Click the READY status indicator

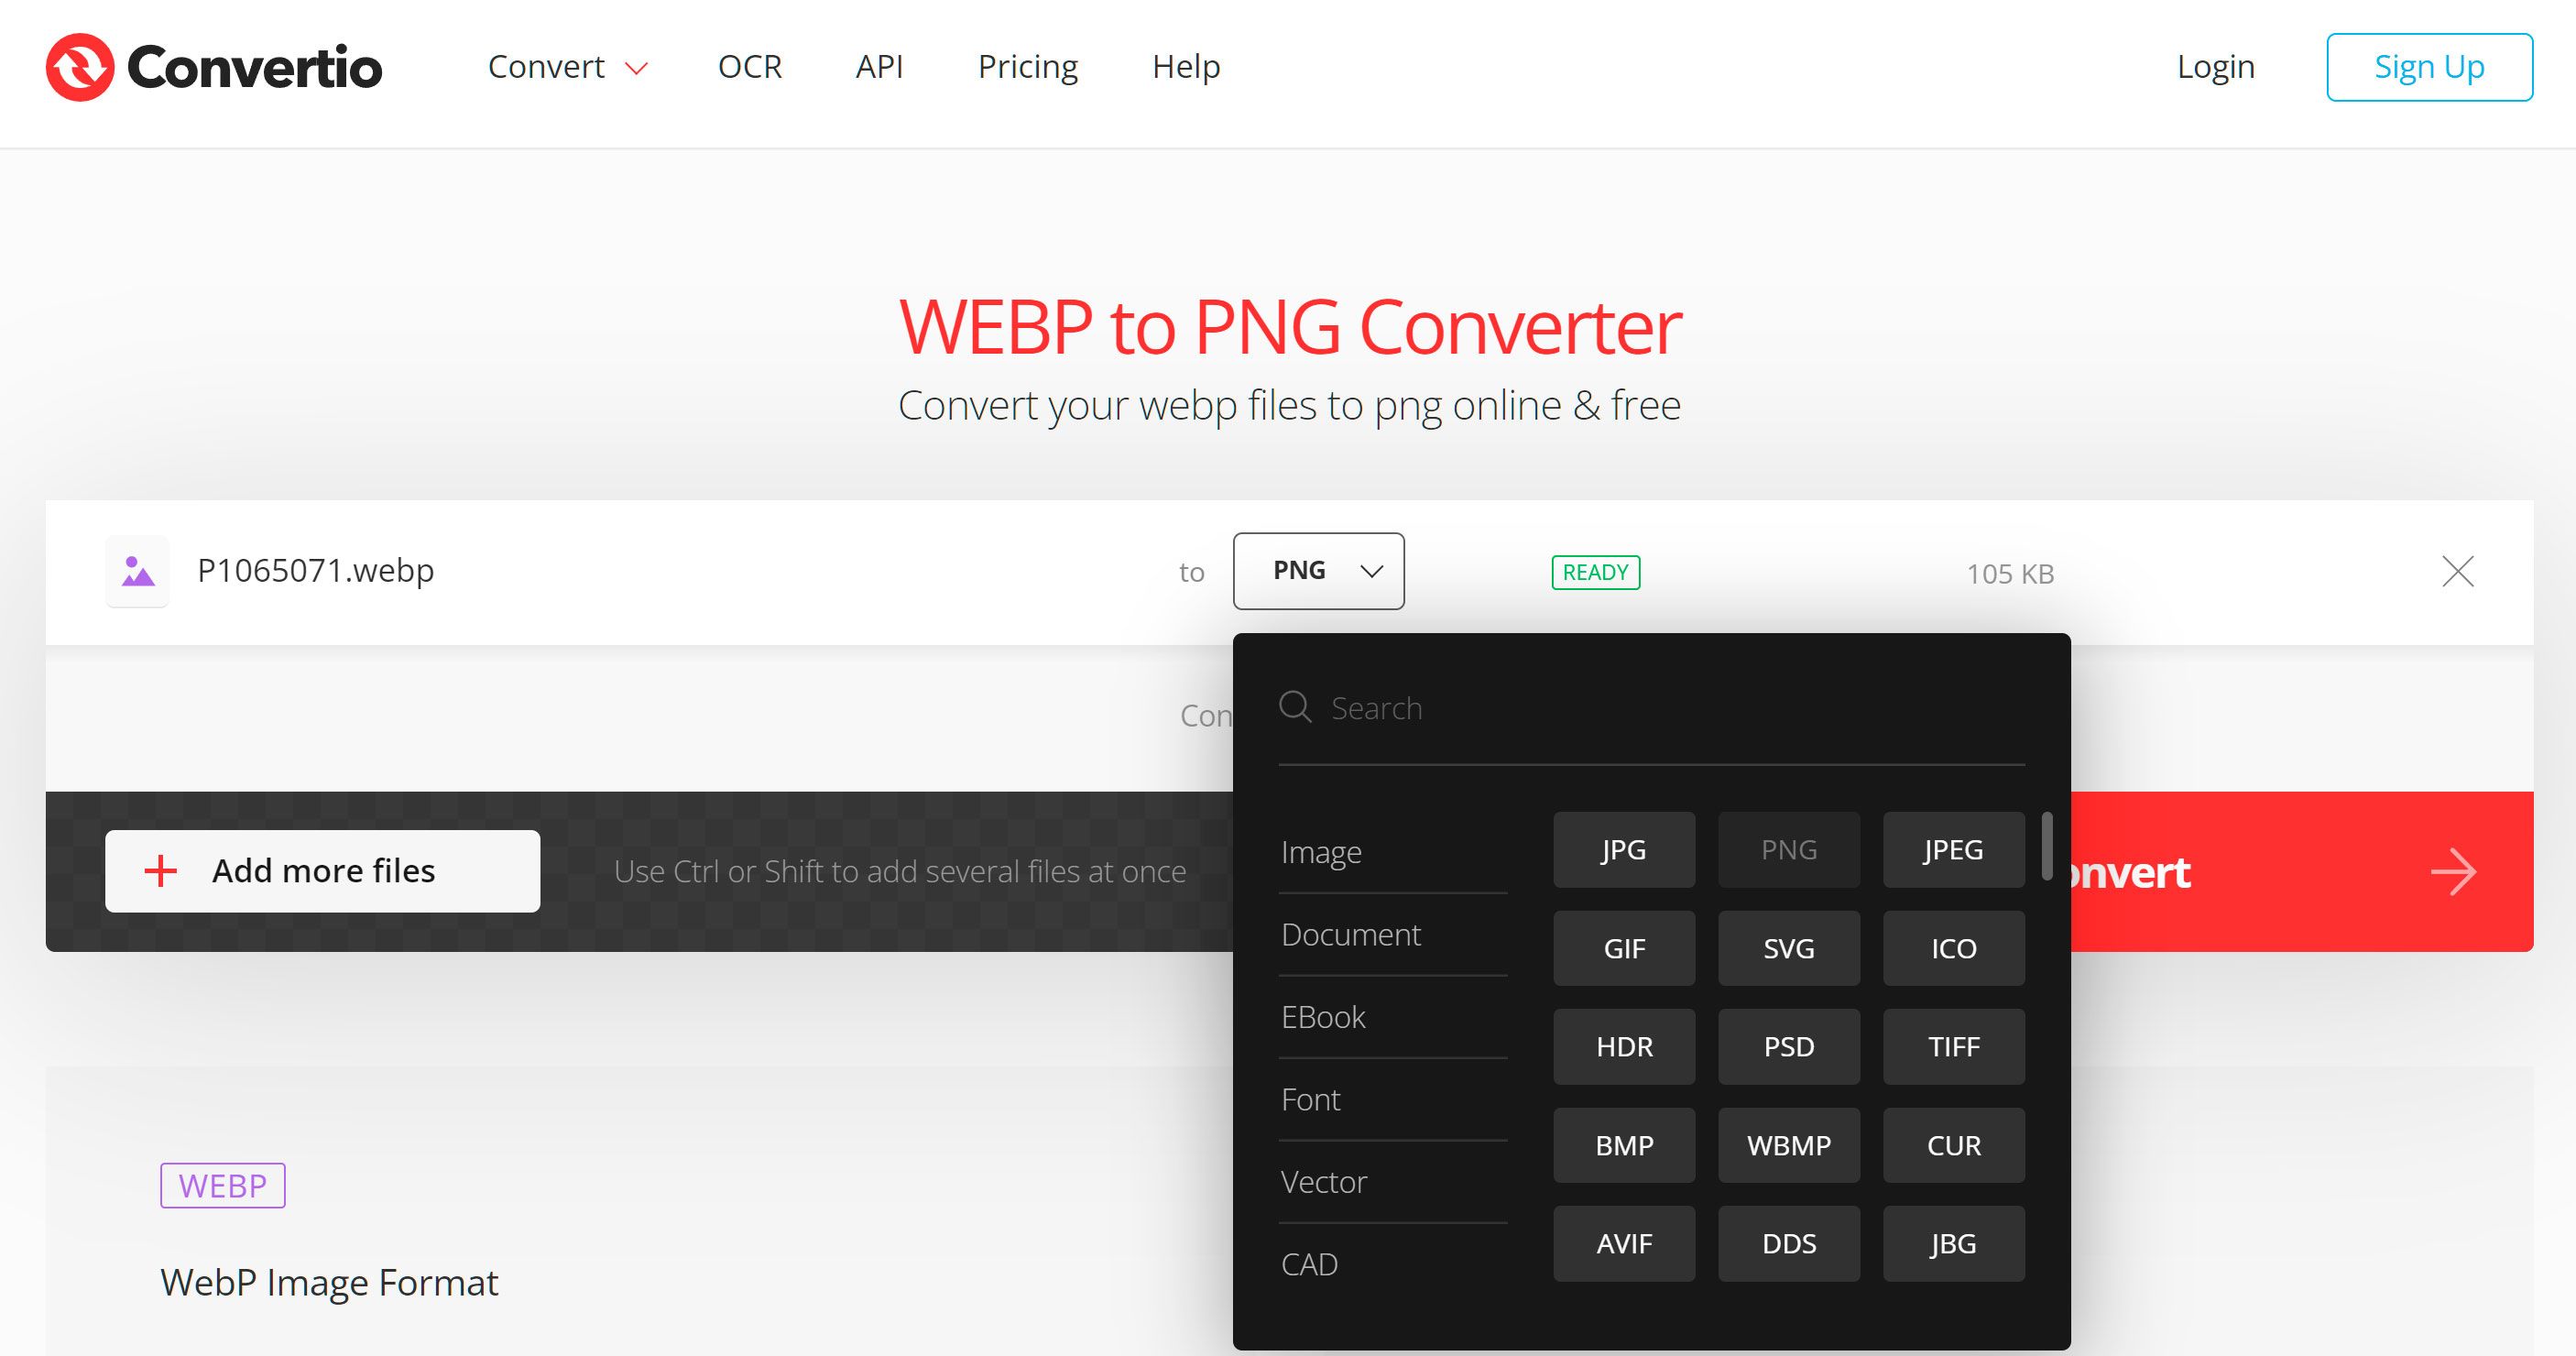(x=1593, y=571)
